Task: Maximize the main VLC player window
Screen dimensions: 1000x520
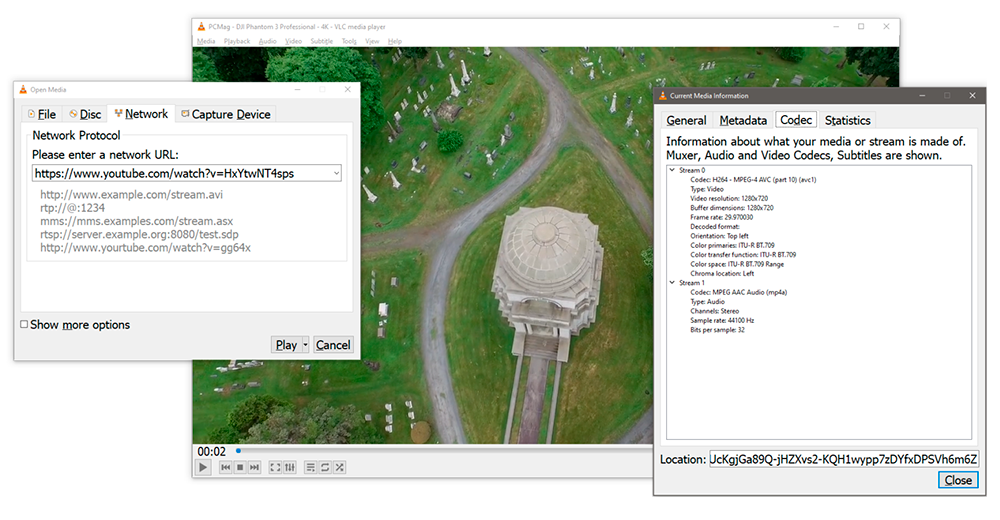Action: 861,27
